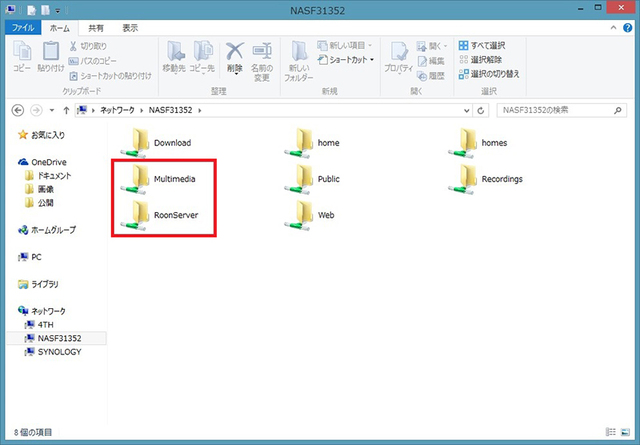The height and width of the screenshot is (445, 640).
Task: Select ライブラリ in navigation pane
Action: pos(38,284)
